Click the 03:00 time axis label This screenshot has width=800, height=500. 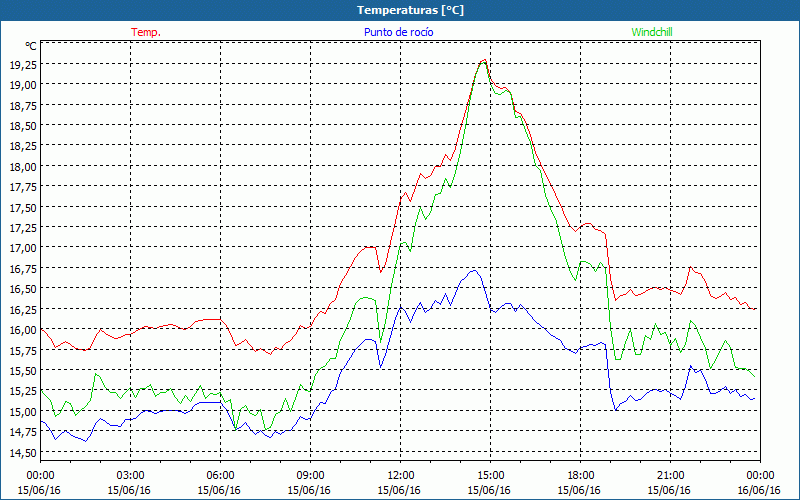[x=130, y=475]
